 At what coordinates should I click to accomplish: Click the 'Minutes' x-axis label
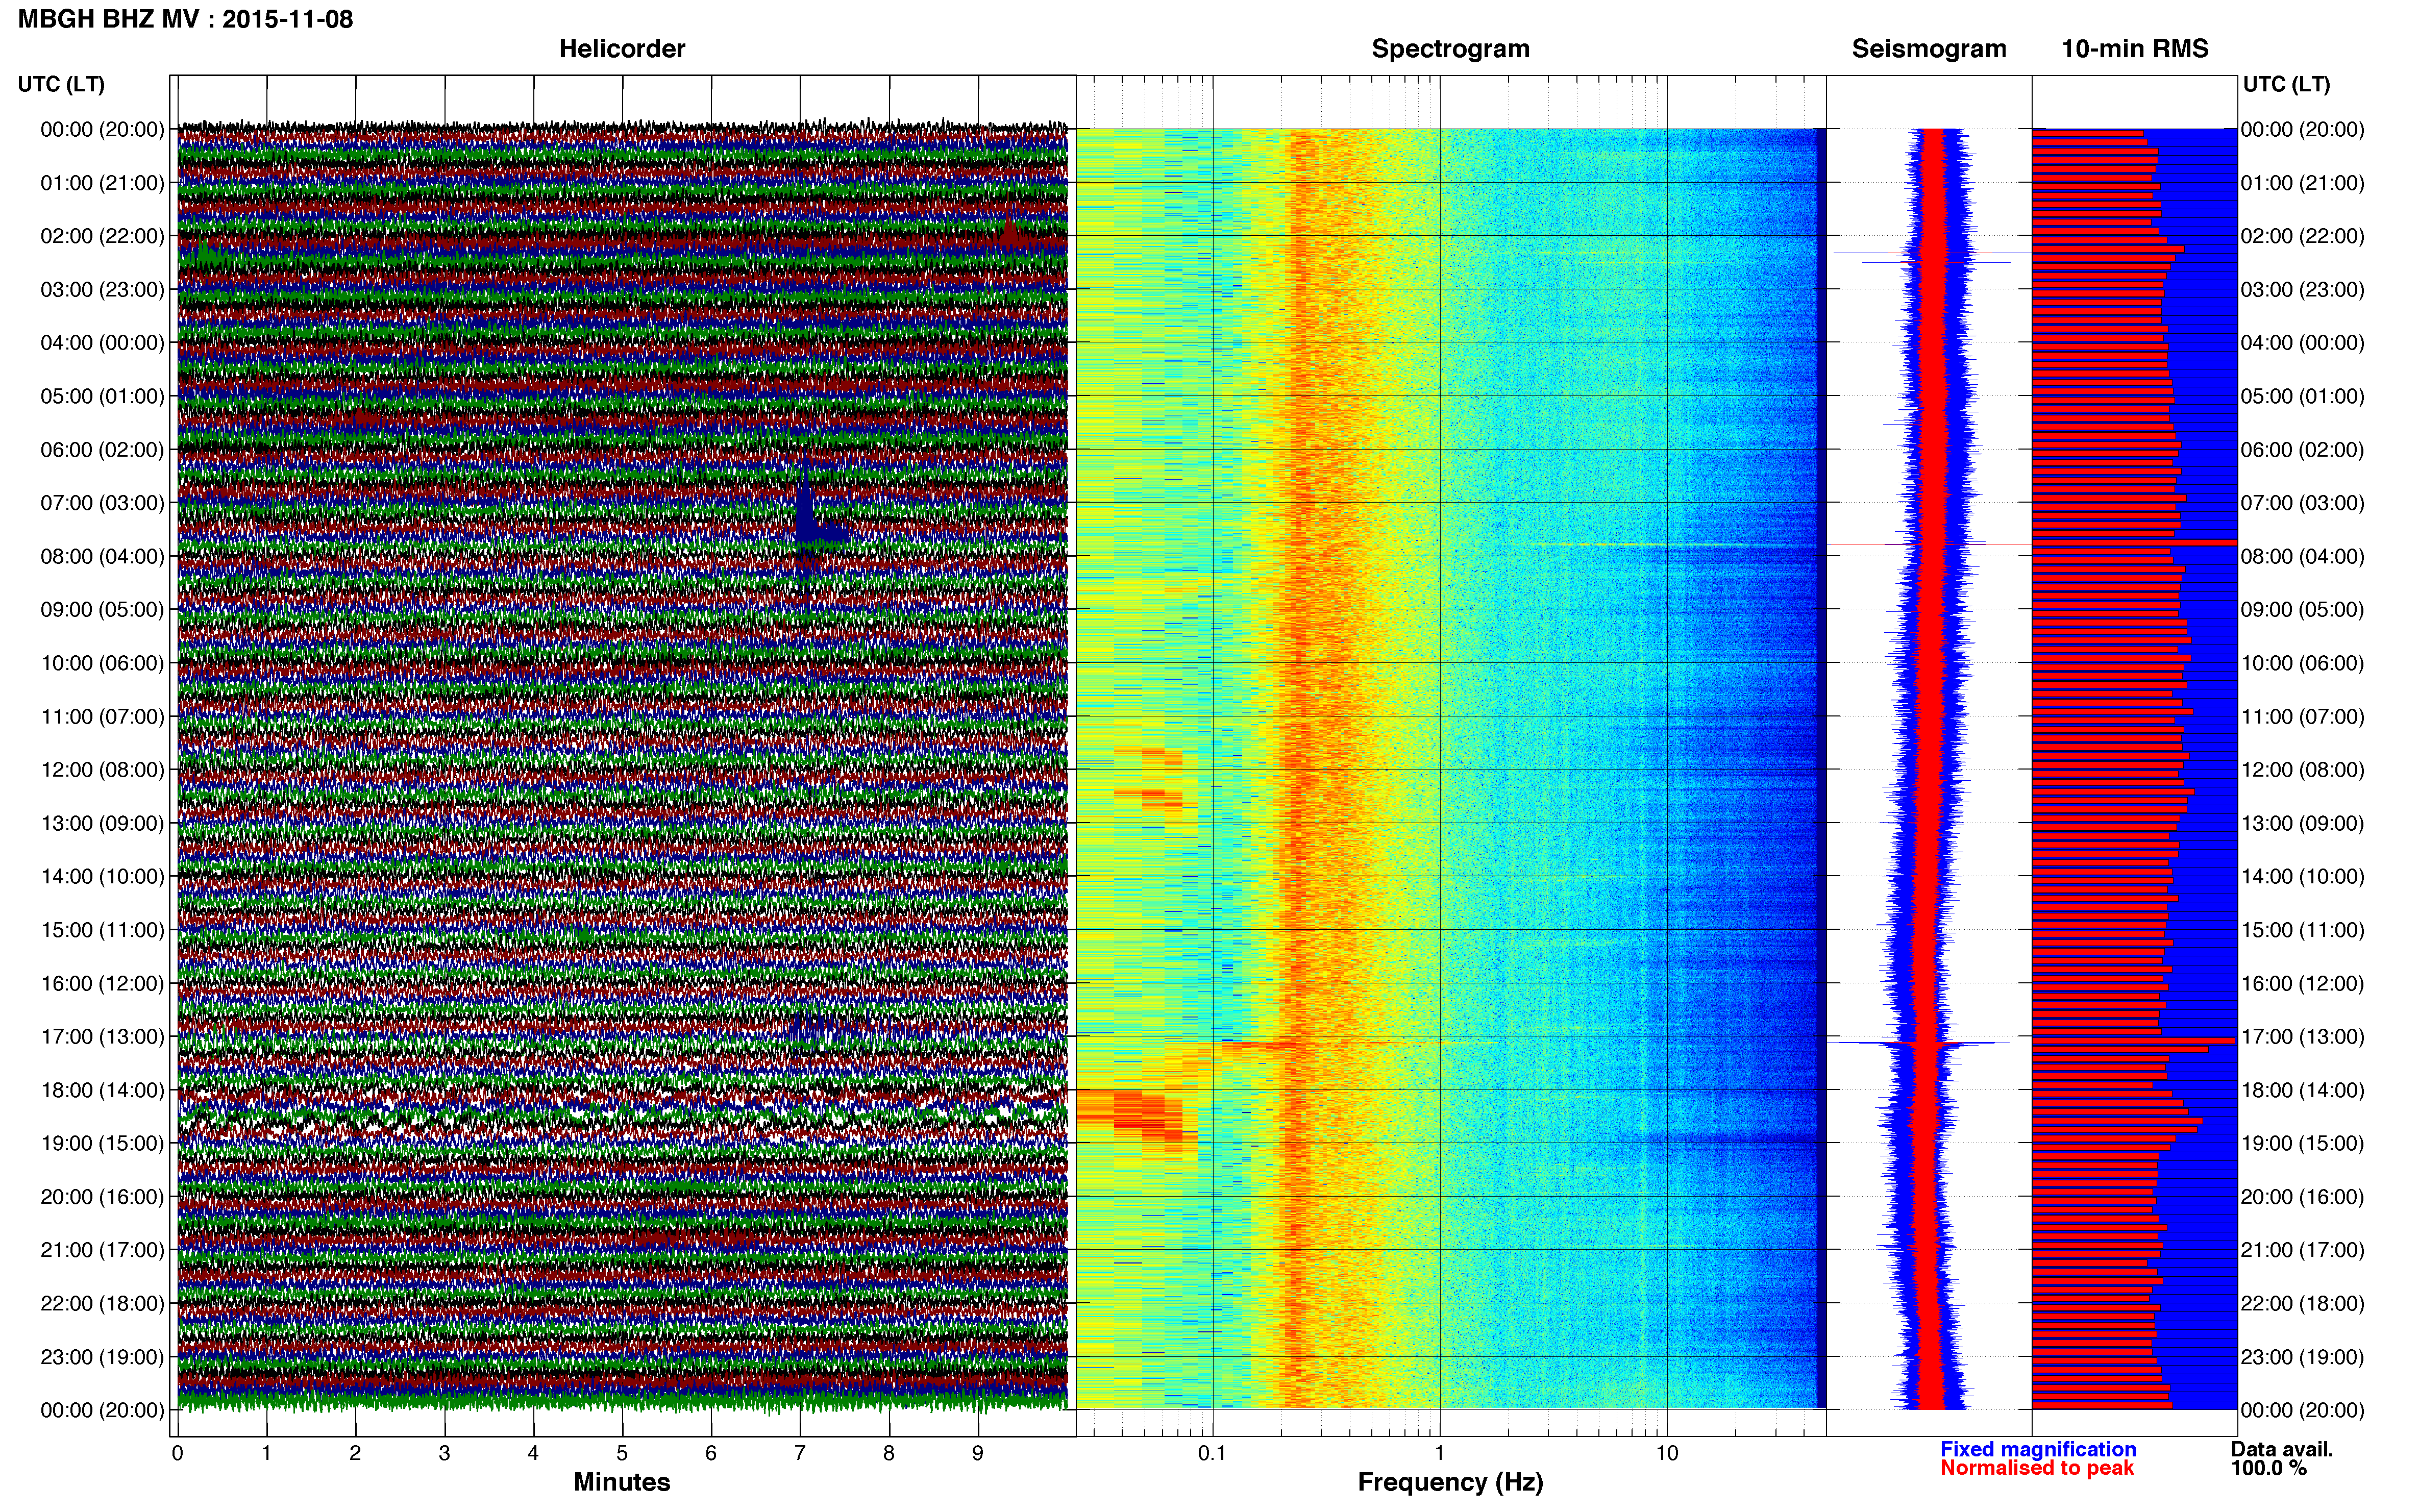coord(621,1482)
